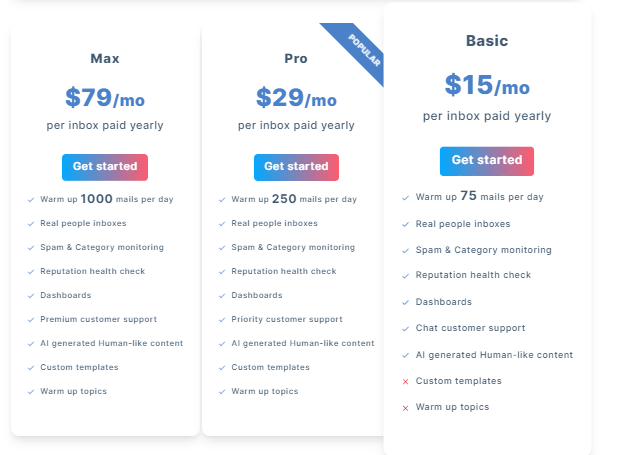Click checkmark next to Chat customer support
Viewport: 630px width, 455px height.
click(x=405, y=329)
